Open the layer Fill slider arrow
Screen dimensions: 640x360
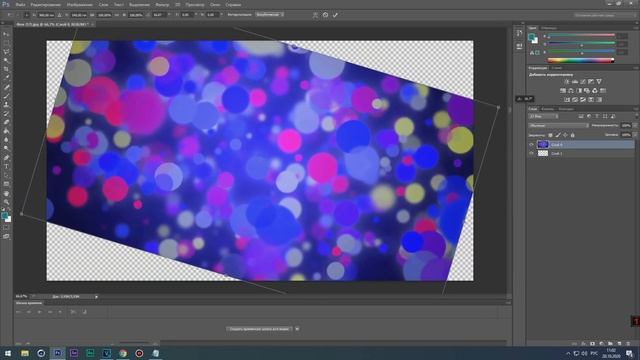coord(635,135)
